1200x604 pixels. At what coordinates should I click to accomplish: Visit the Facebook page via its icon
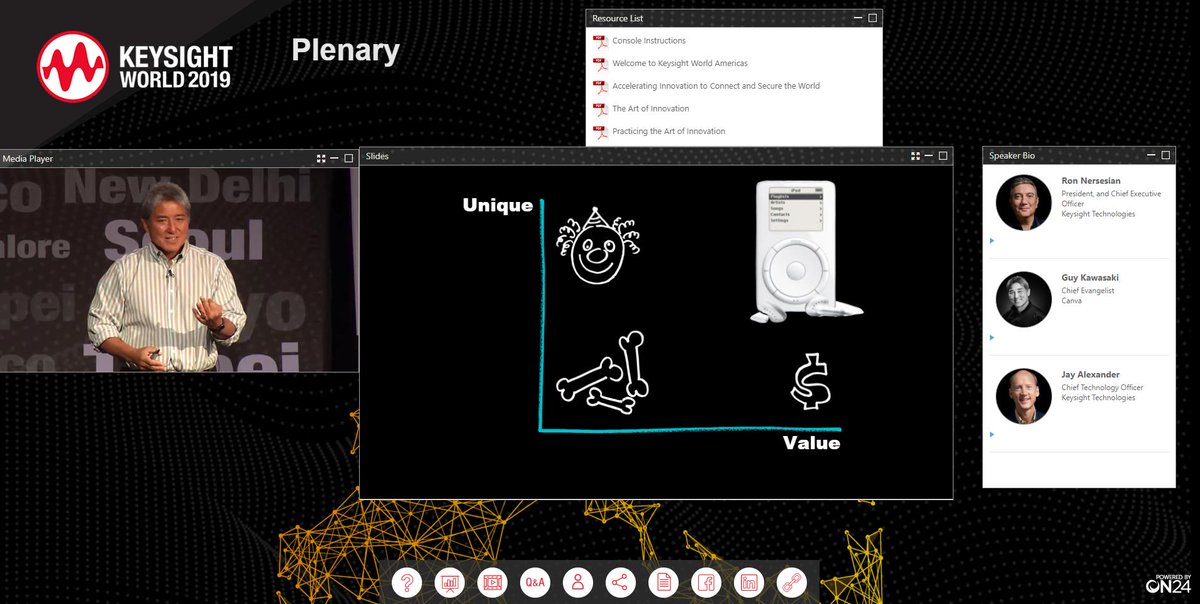coord(706,582)
